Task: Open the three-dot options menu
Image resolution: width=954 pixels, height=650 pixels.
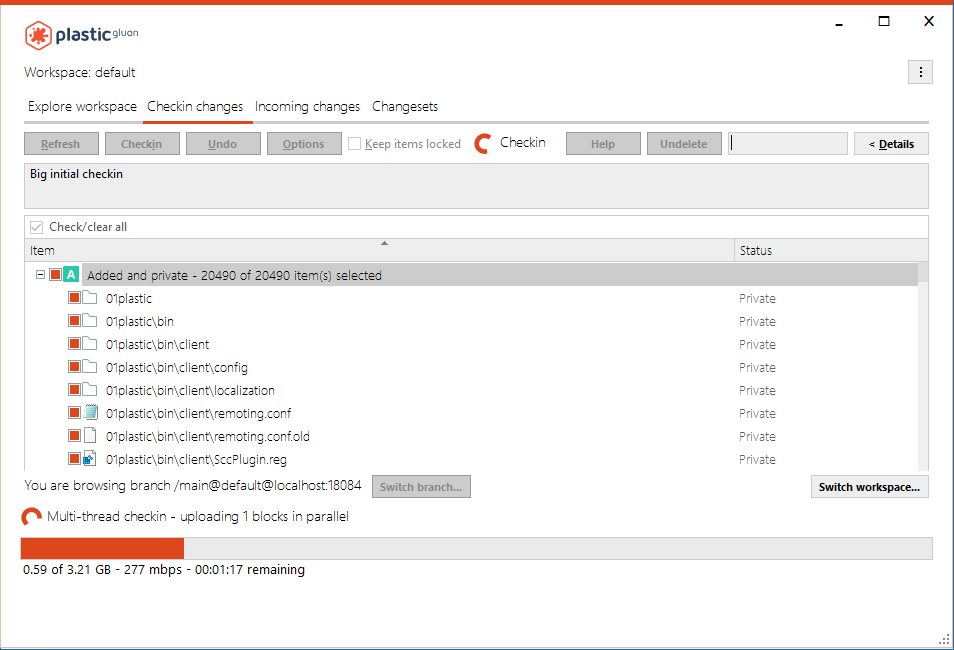Action: 920,71
